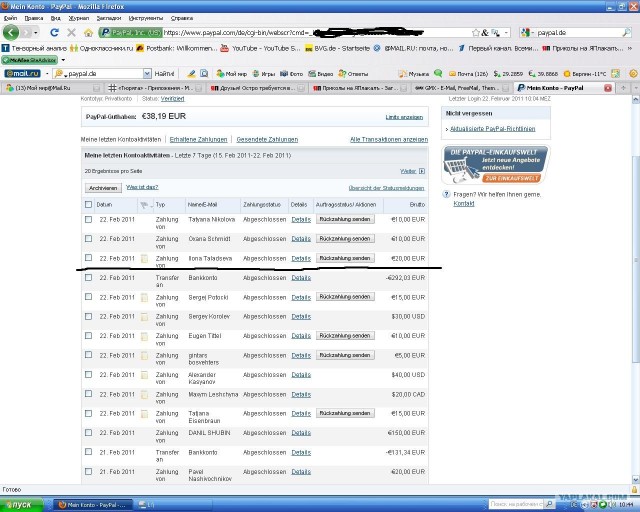Stop loading with the X icon
Image resolution: width=640 pixels, height=512 pixels.
(x=71, y=32)
